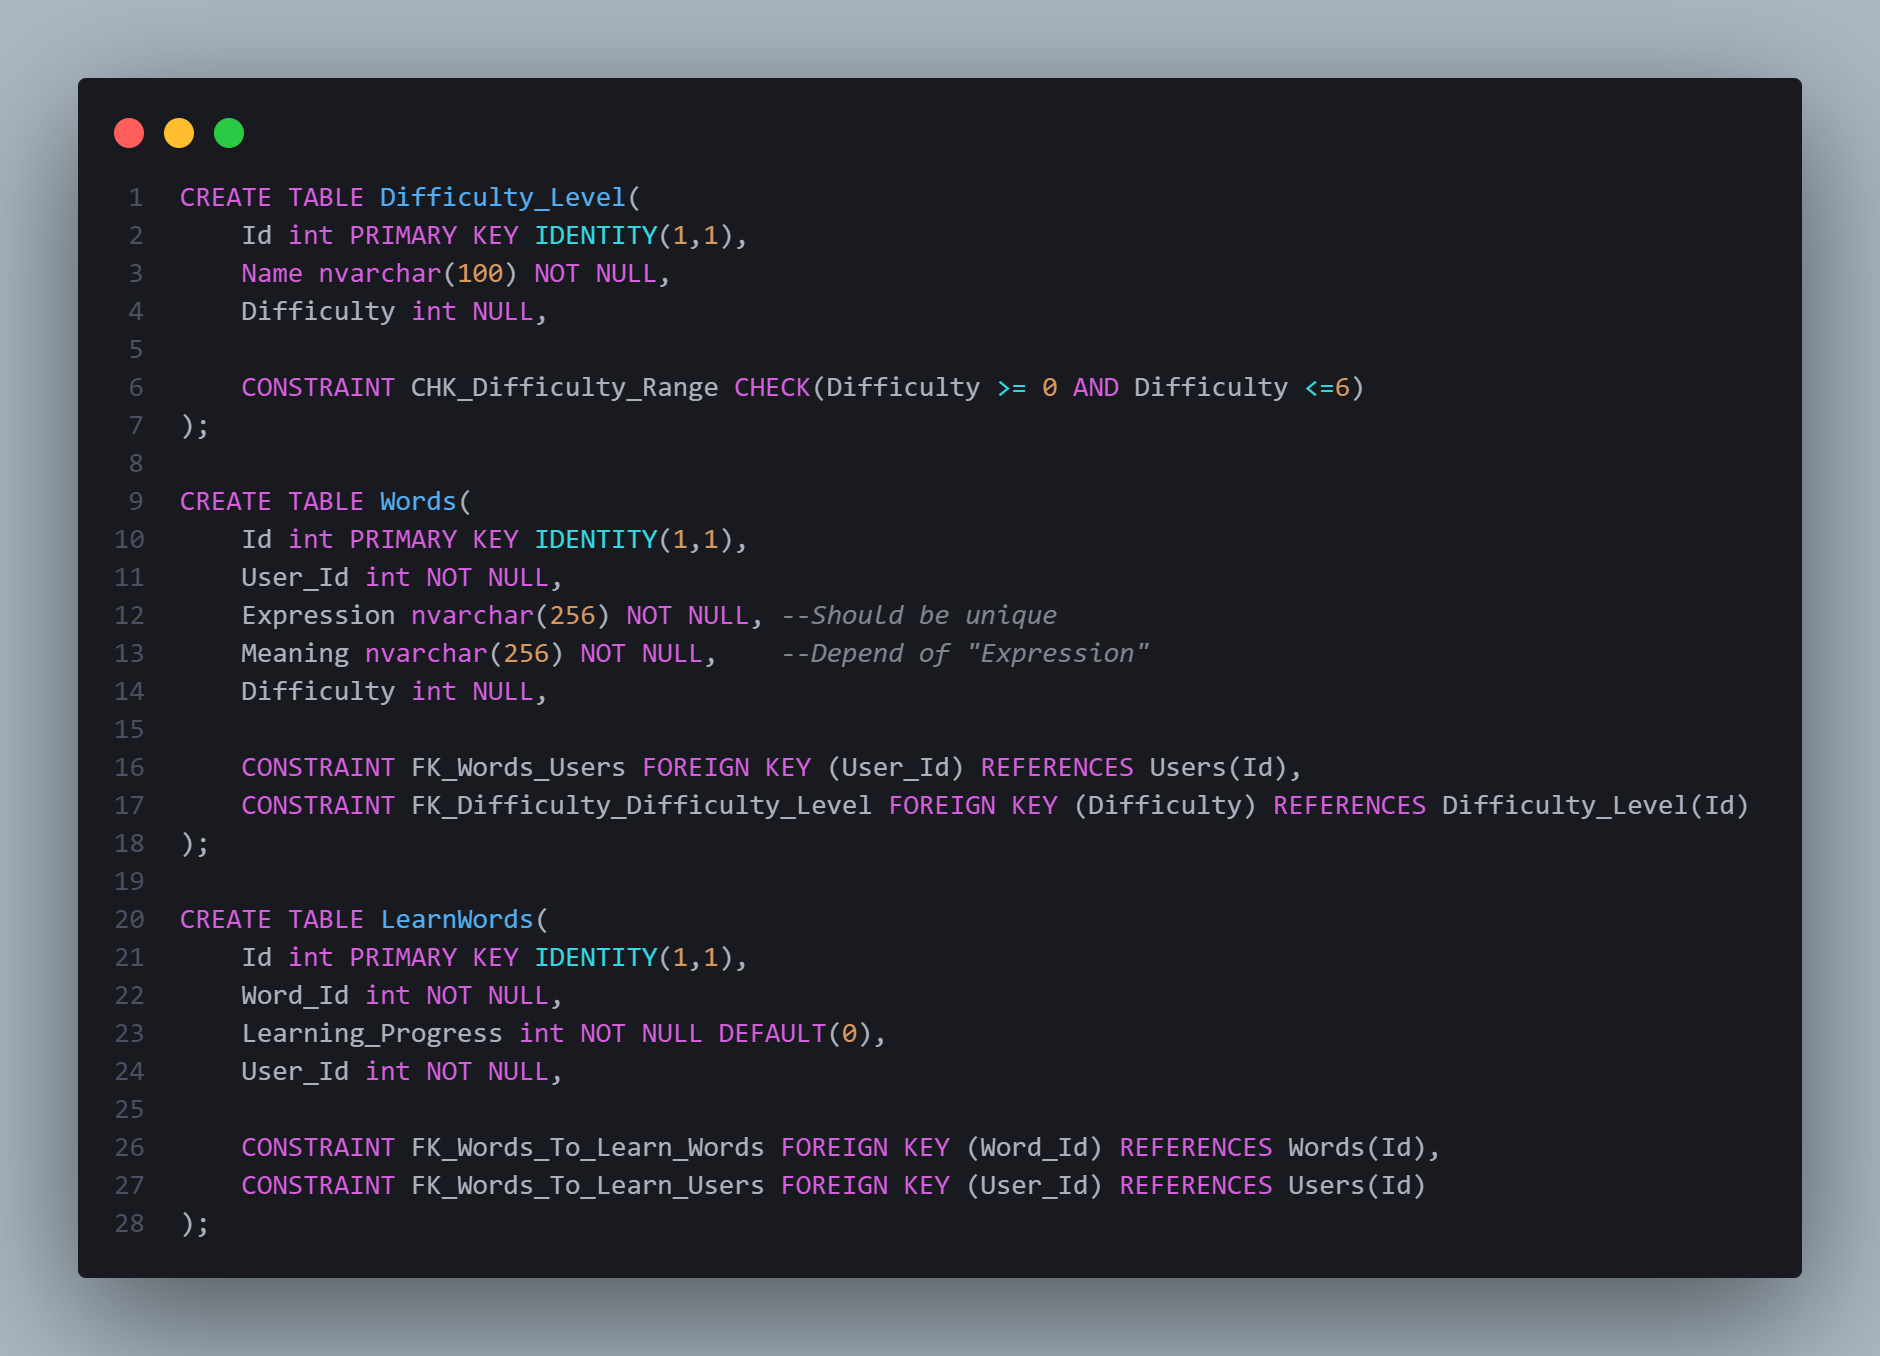Viewport: 1880px width, 1356px height.
Task: Select the Expression column name on line 12
Action: point(318,615)
